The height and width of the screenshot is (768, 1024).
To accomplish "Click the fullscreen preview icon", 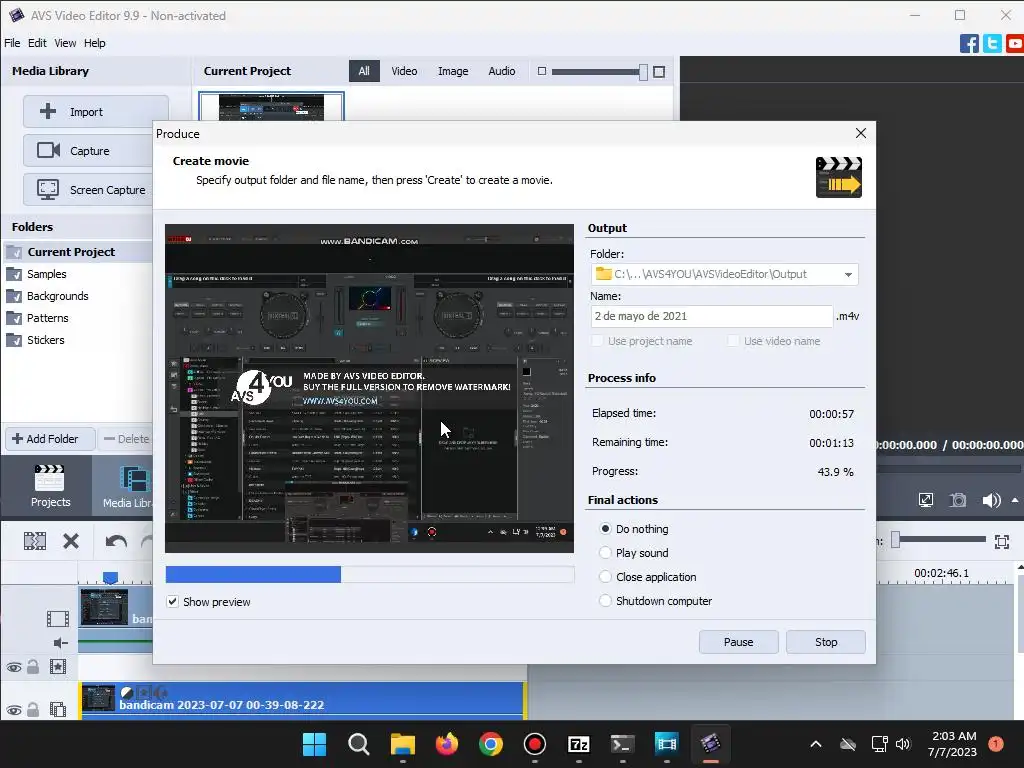I will 925,500.
